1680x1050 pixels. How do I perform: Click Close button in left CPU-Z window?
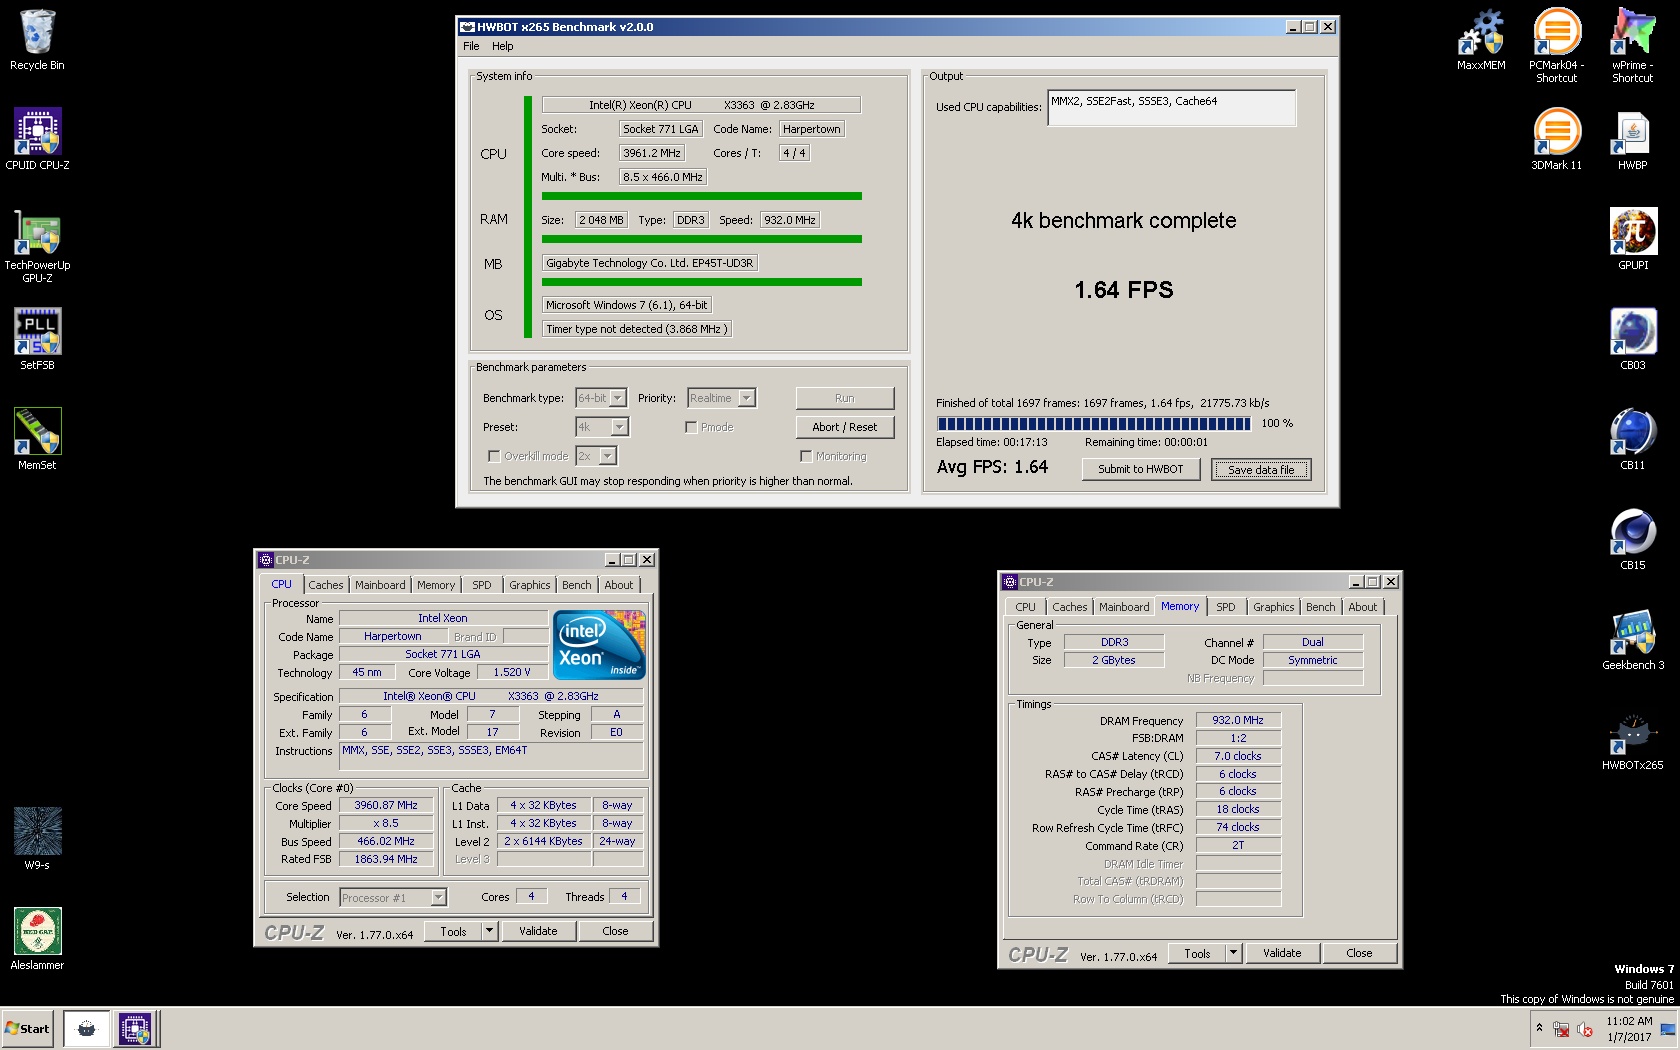point(615,931)
